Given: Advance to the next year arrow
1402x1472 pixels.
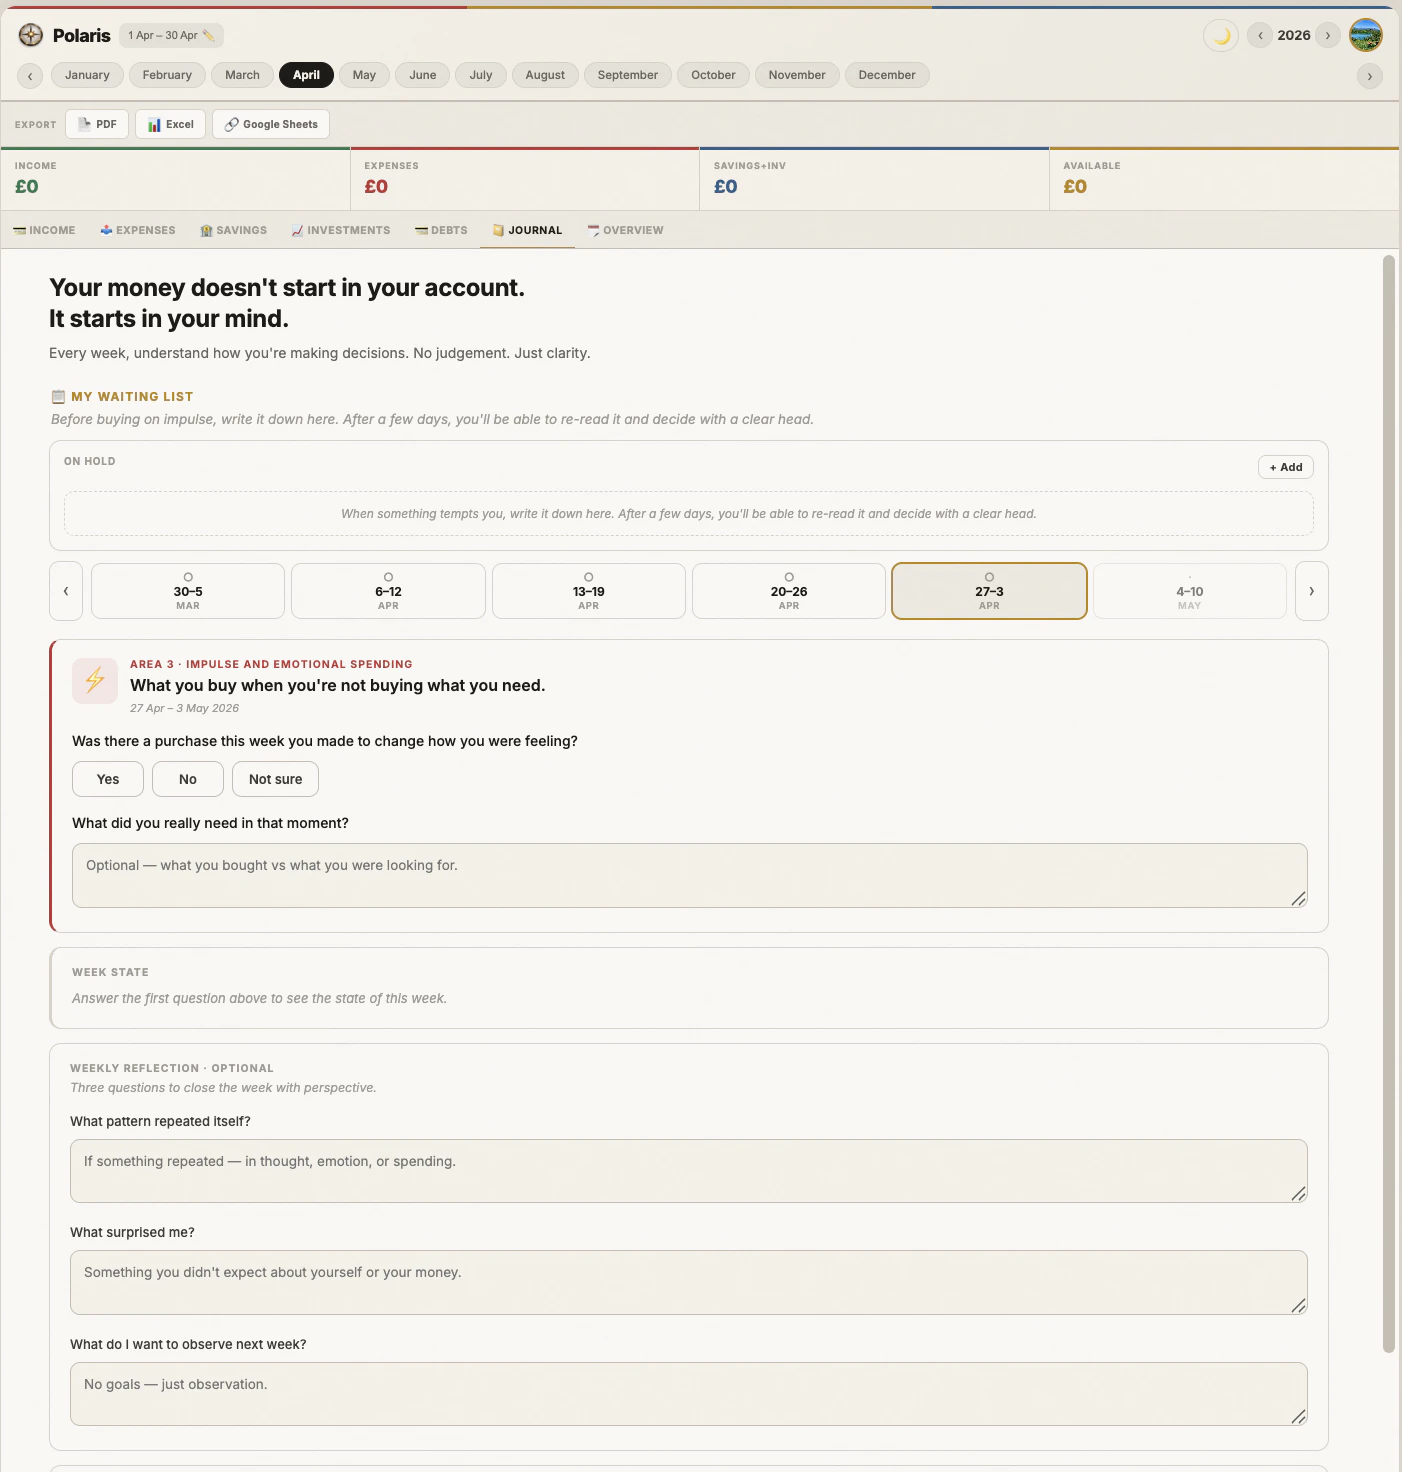Looking at the screenshot, I should [1328, 36].
